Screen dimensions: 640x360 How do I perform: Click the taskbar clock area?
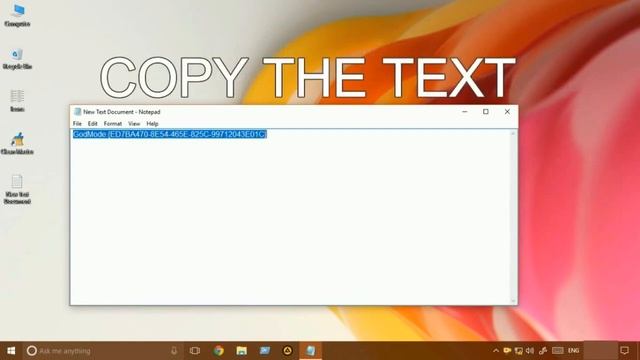click(x=600, y=351)
